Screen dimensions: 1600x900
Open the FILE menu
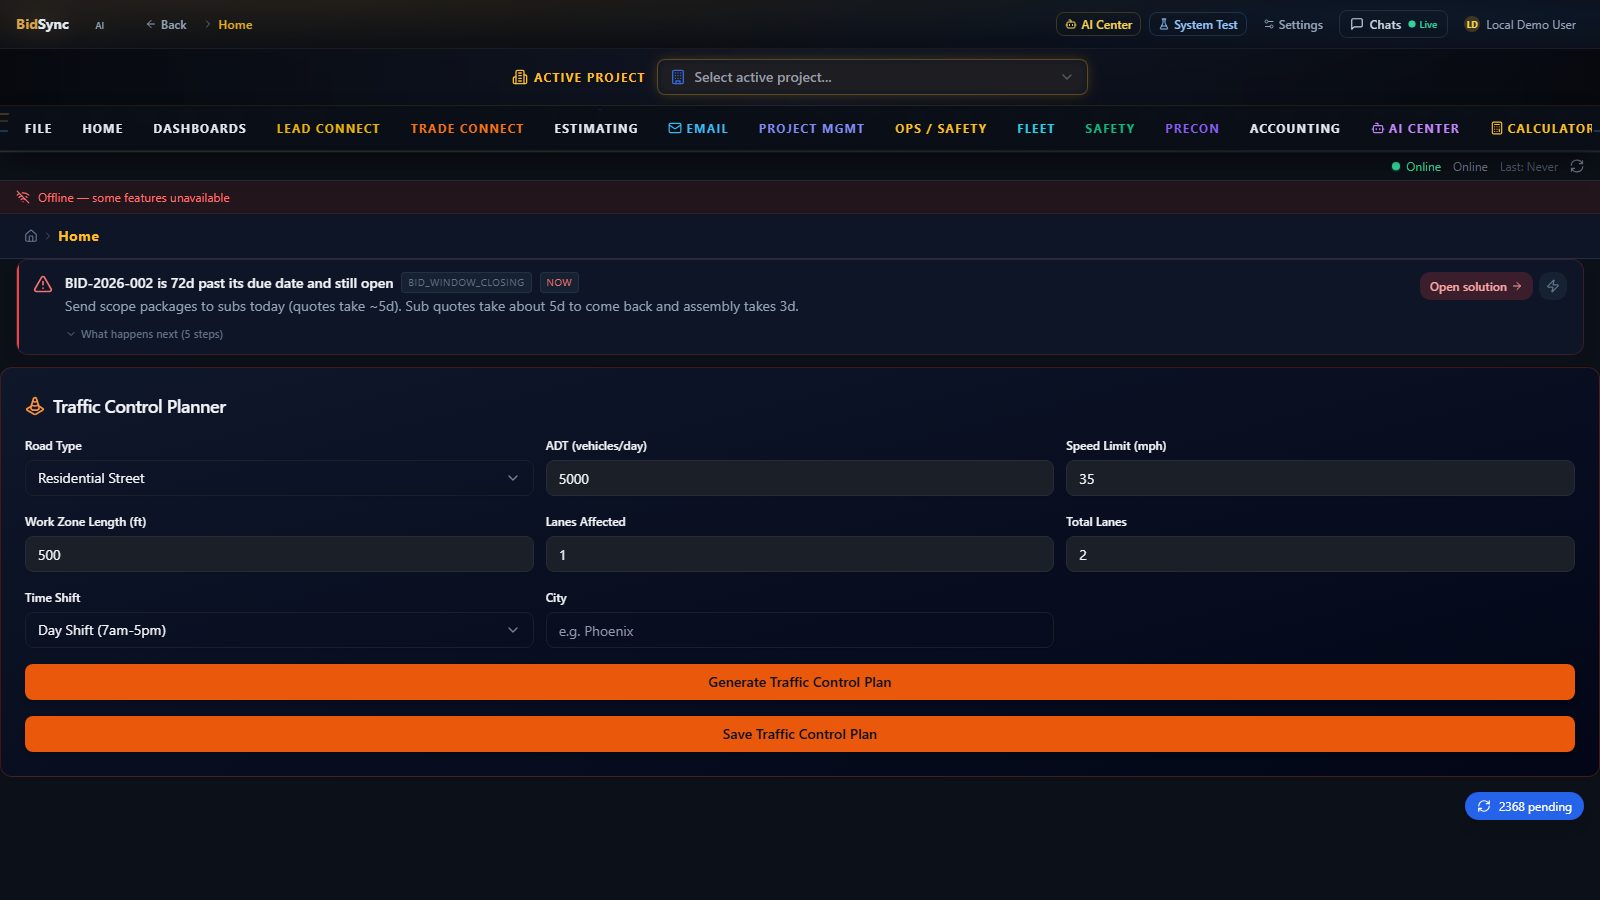click(38, 128)
